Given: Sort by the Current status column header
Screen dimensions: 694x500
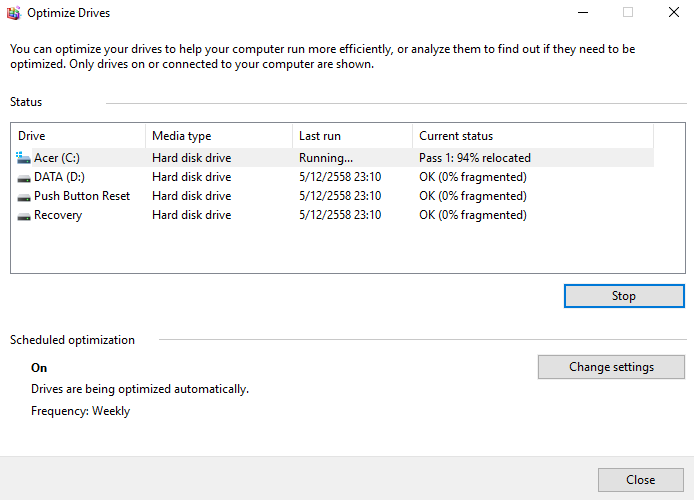Looking at the screenshot, I should tap(533, 136).
